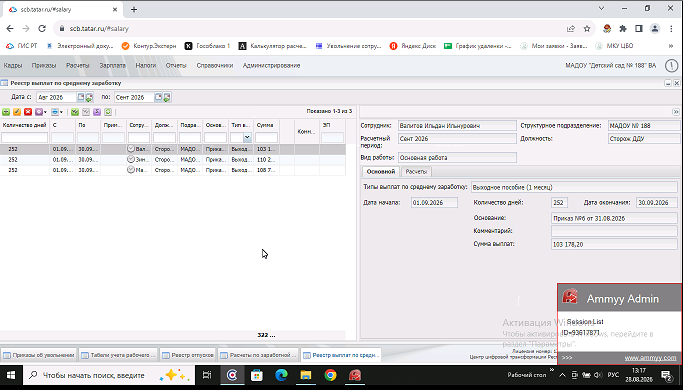
Task: Open the 'Администрирование' menu
Action: pos(271,65)
